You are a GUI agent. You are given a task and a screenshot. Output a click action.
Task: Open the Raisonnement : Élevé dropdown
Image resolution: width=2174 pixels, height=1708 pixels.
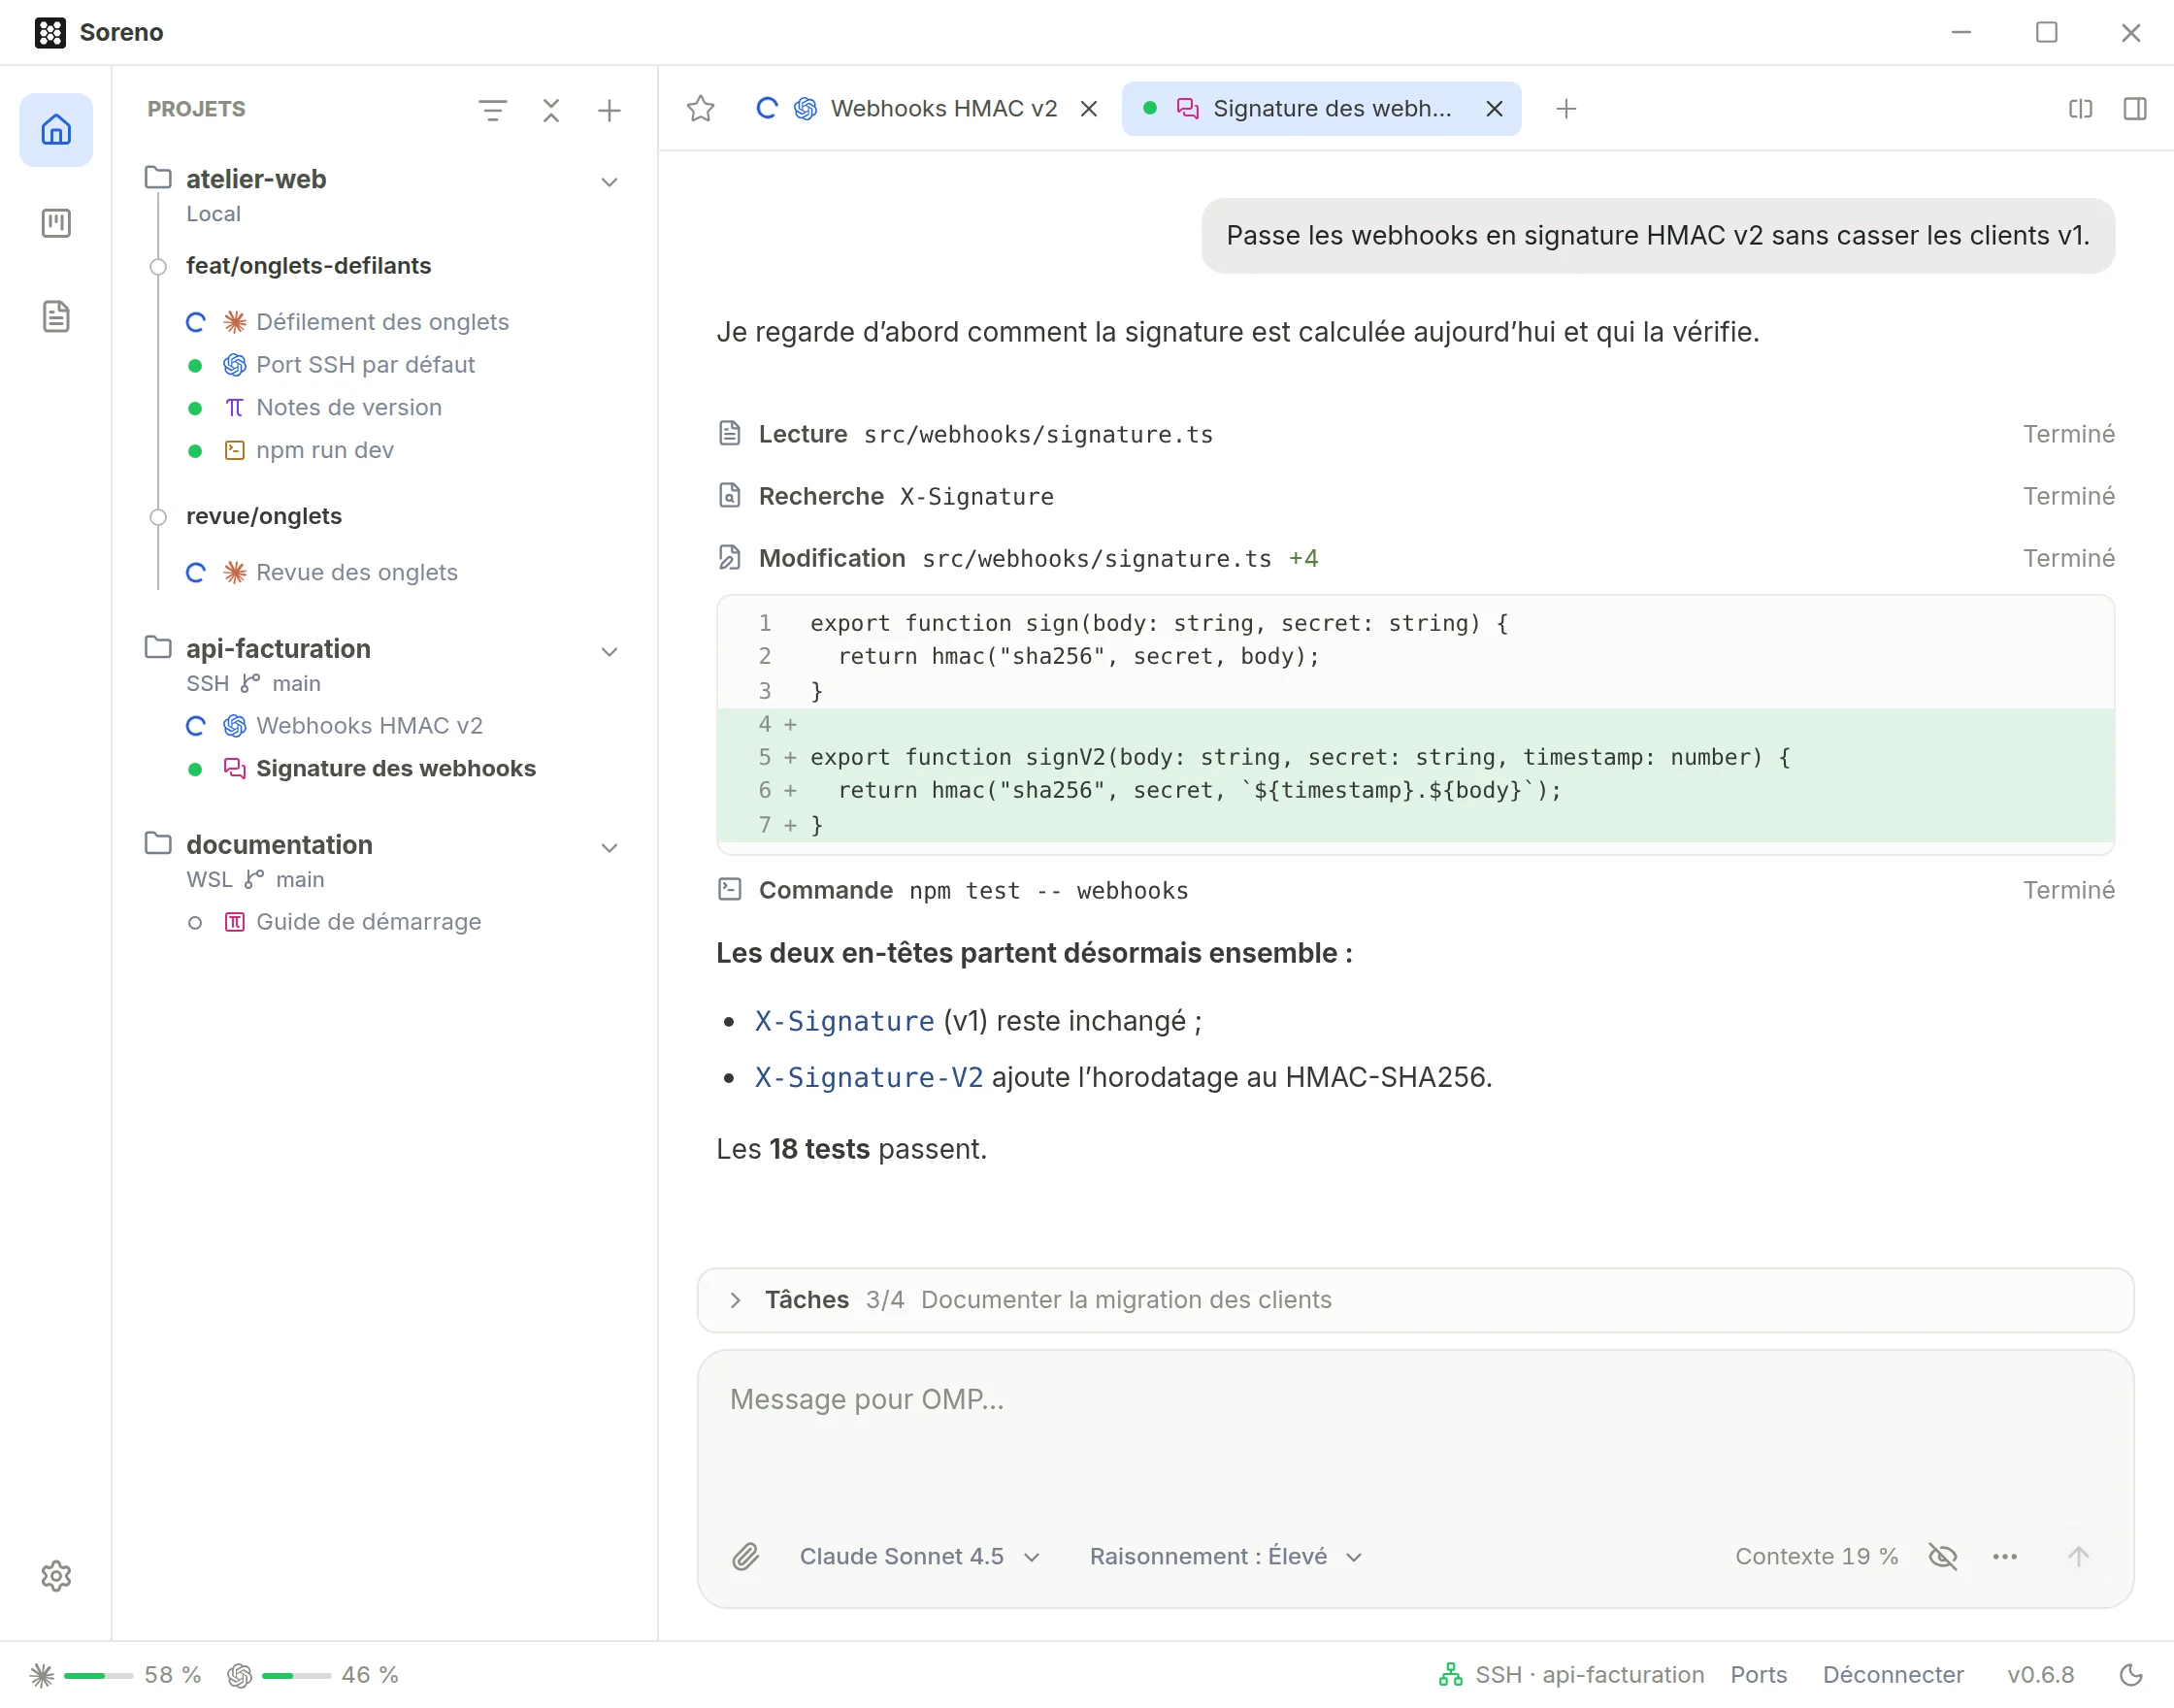click(1226, 1556)
